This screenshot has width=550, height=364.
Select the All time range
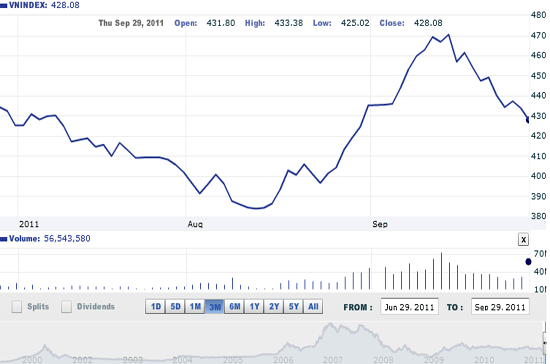313,307
